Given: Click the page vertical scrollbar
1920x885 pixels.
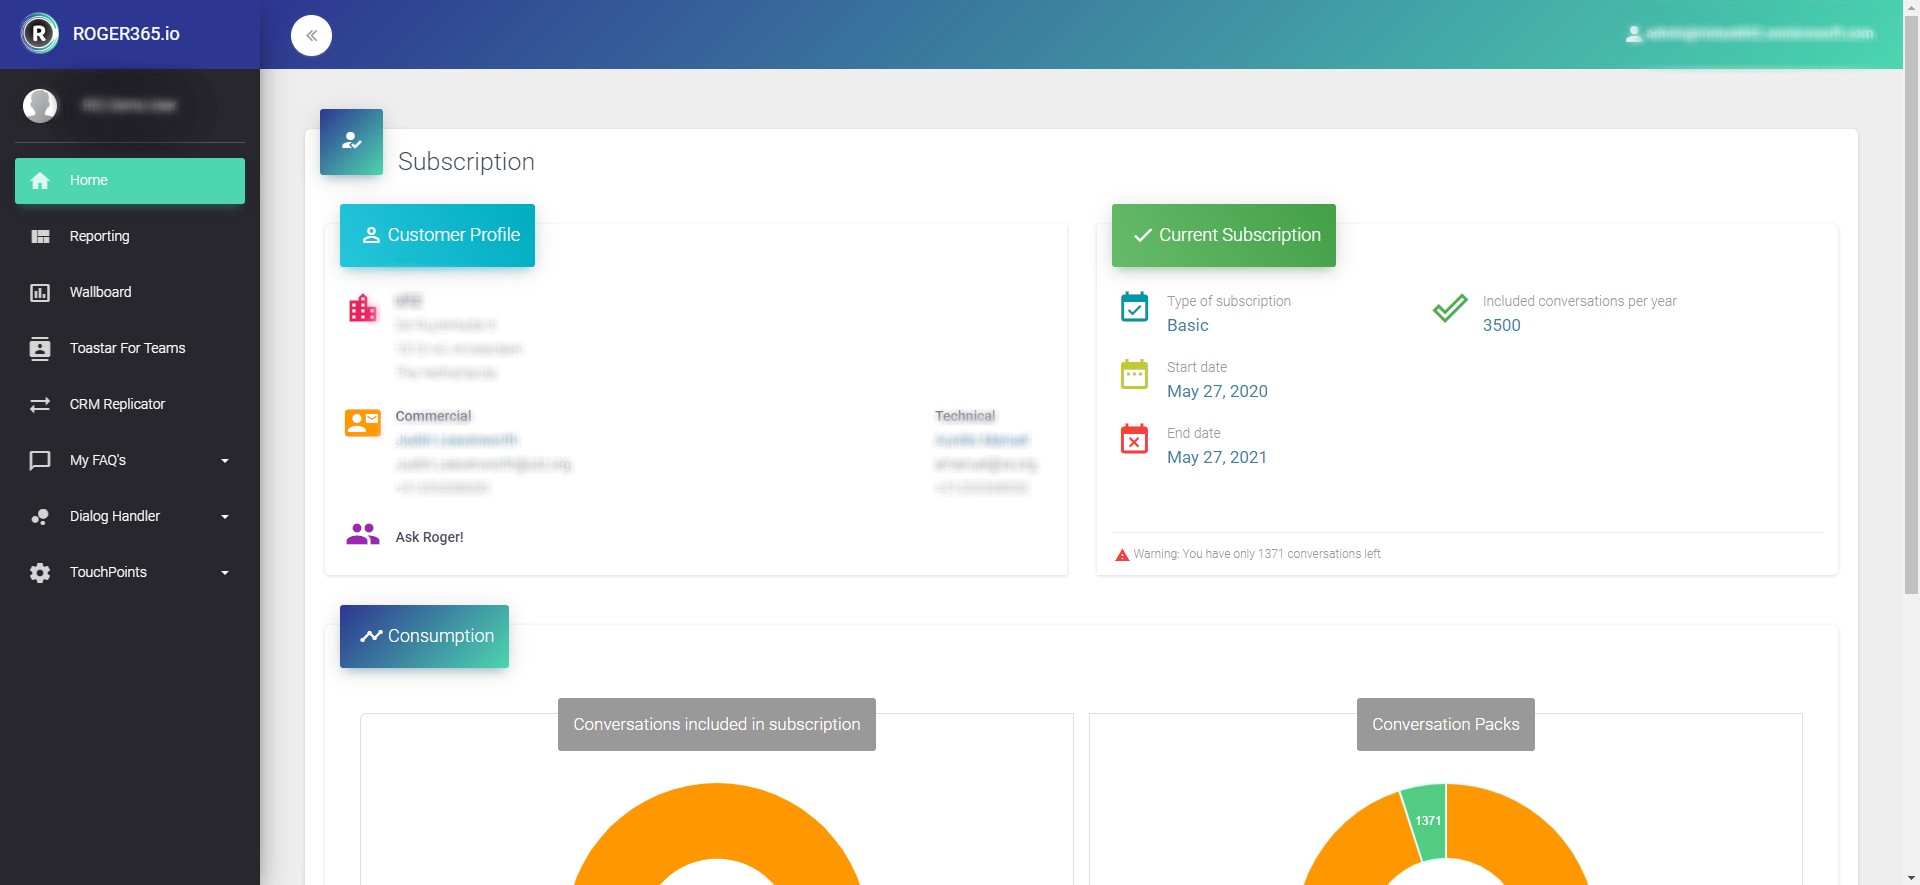Looking at the screenshot, I should (x=1911, y=300).
